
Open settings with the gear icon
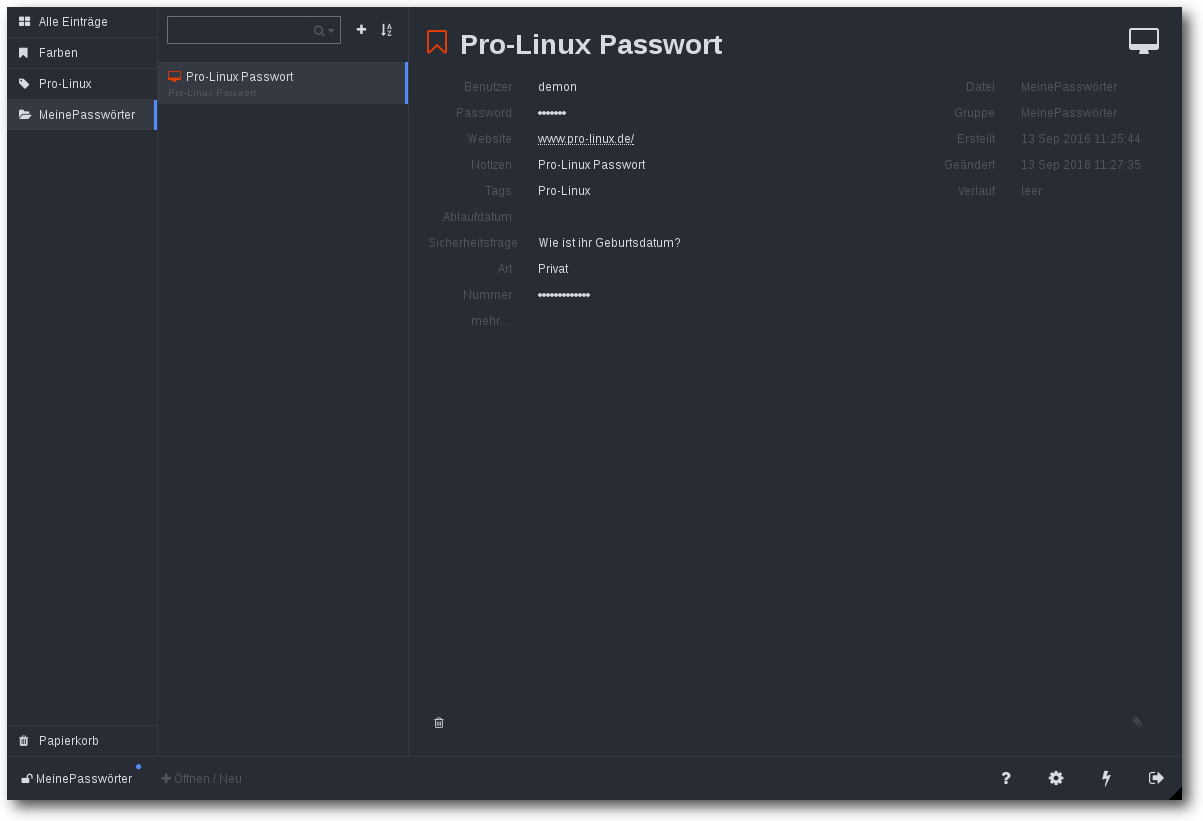[1056, 778]
